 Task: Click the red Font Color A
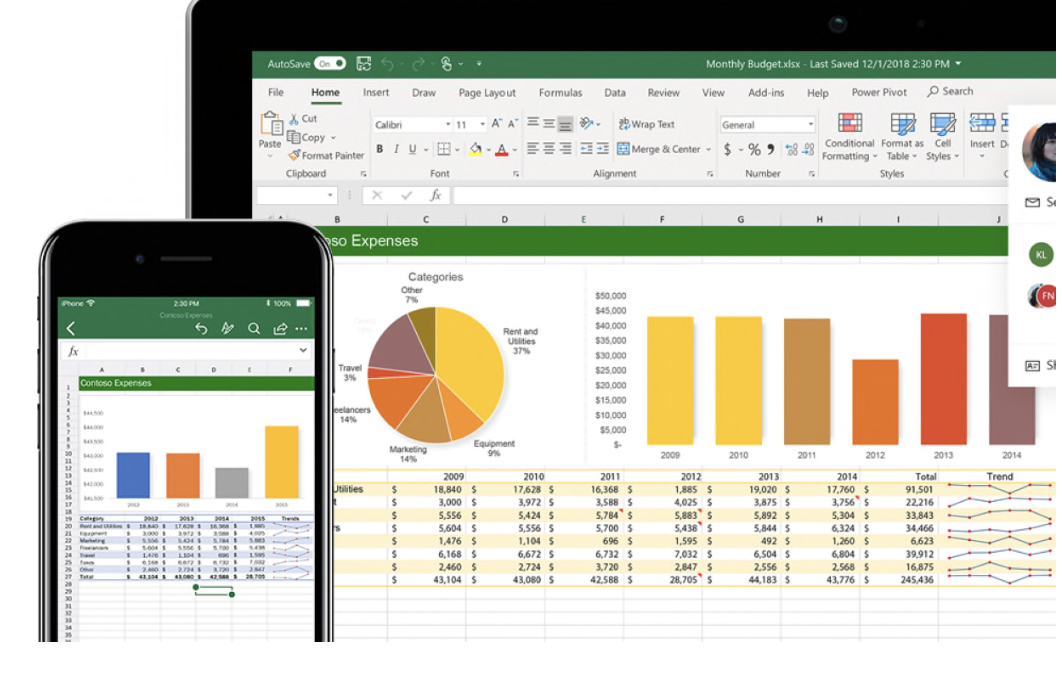click(502, 149)
